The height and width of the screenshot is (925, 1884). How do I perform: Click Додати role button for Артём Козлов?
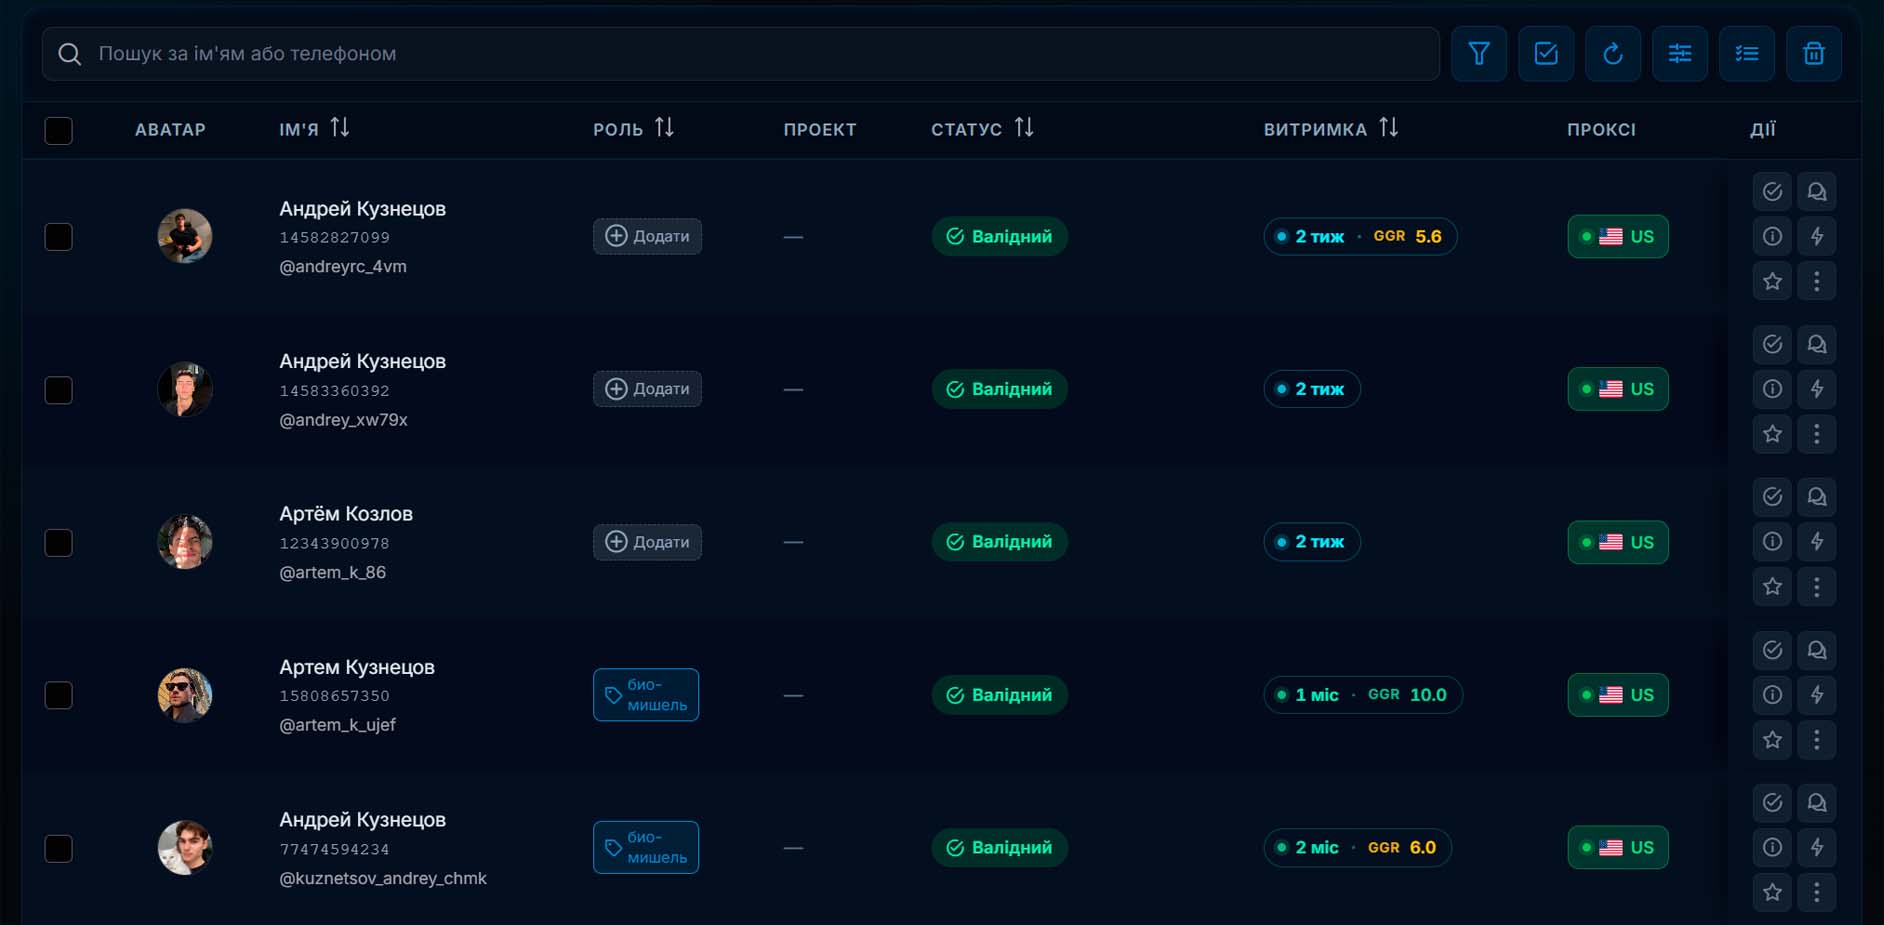pos(647,542)
